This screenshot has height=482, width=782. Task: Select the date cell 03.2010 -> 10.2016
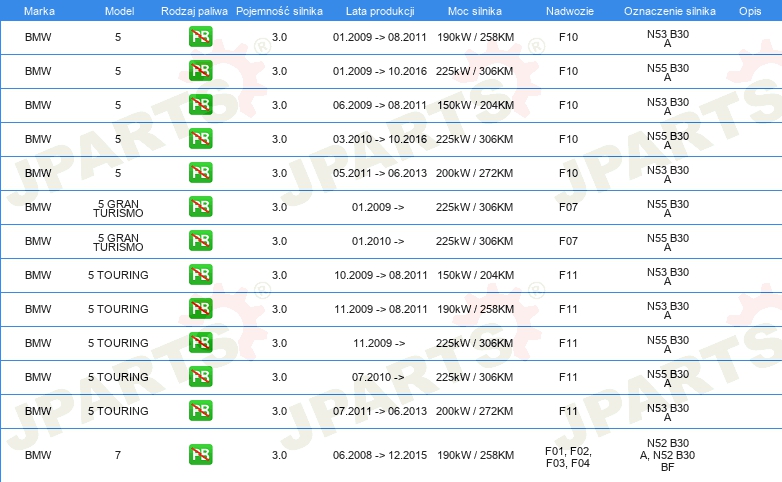point(380,139)
